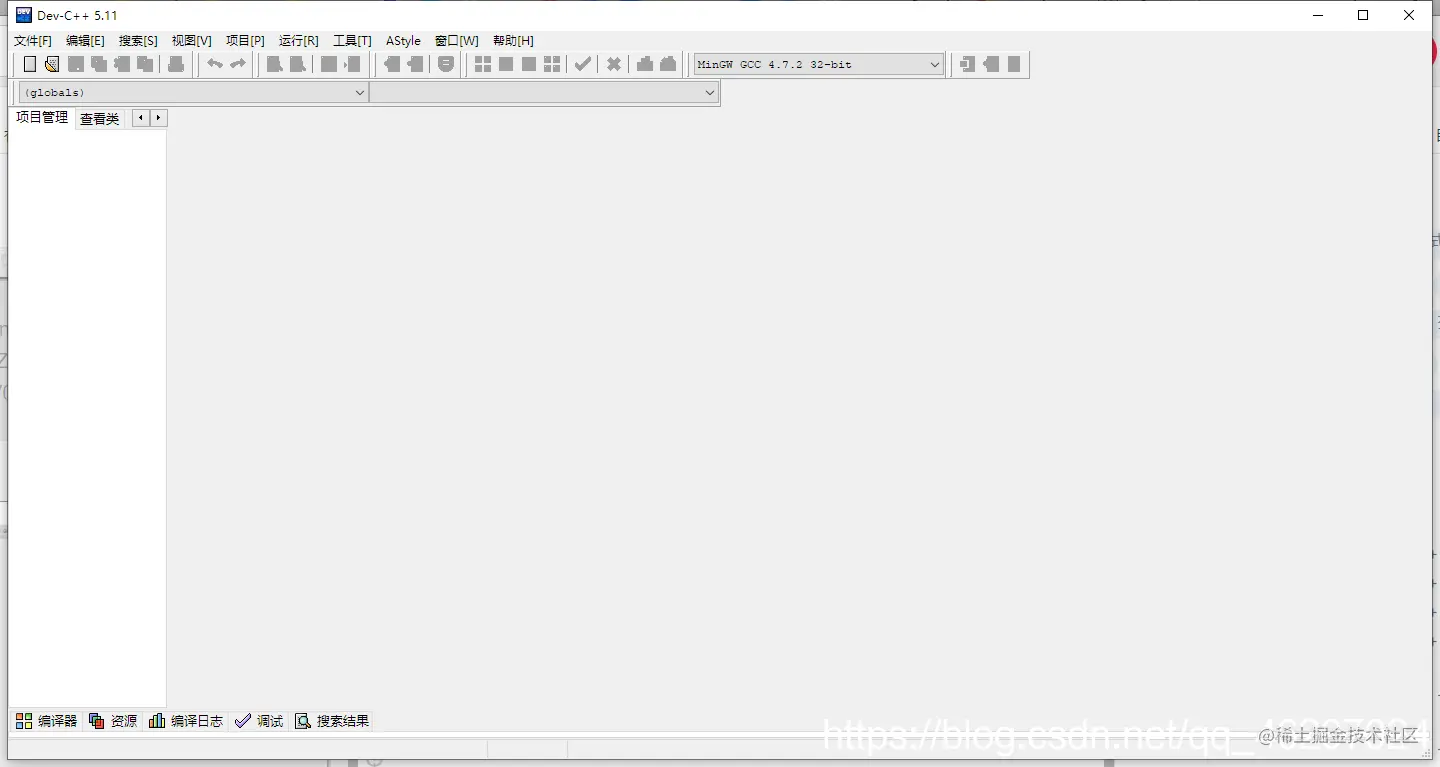The image size is (1440, 767).
Task: Open the MinGW GCC 4.7.2 32-bit compiler dropdown
Action: coord(819,64)
